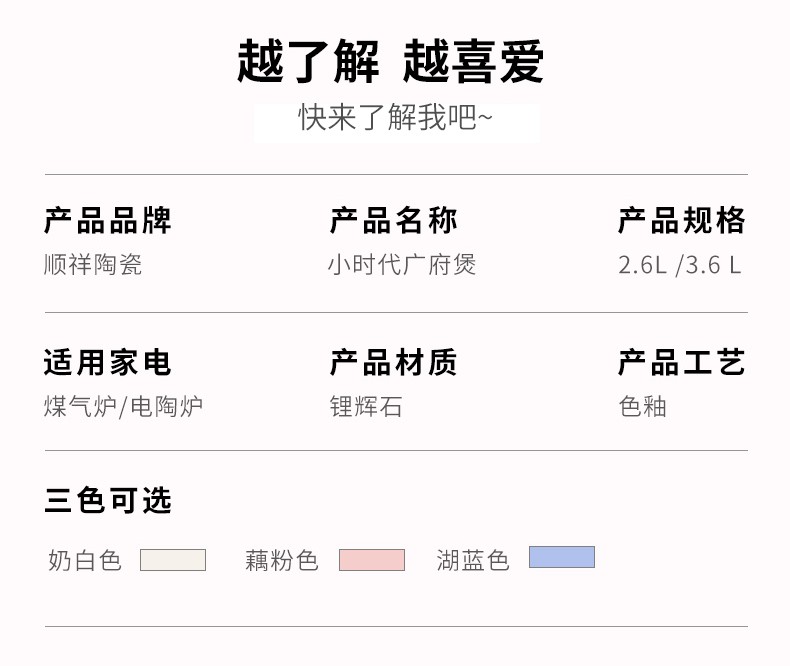Click the 适用家电 heading

[108, 362]
